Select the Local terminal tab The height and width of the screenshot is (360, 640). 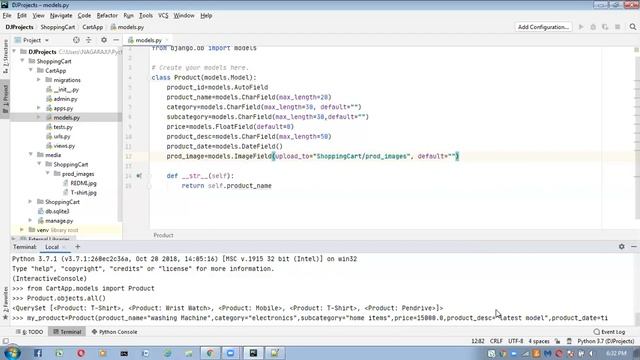pyautogui.click(x=52, y=247)
